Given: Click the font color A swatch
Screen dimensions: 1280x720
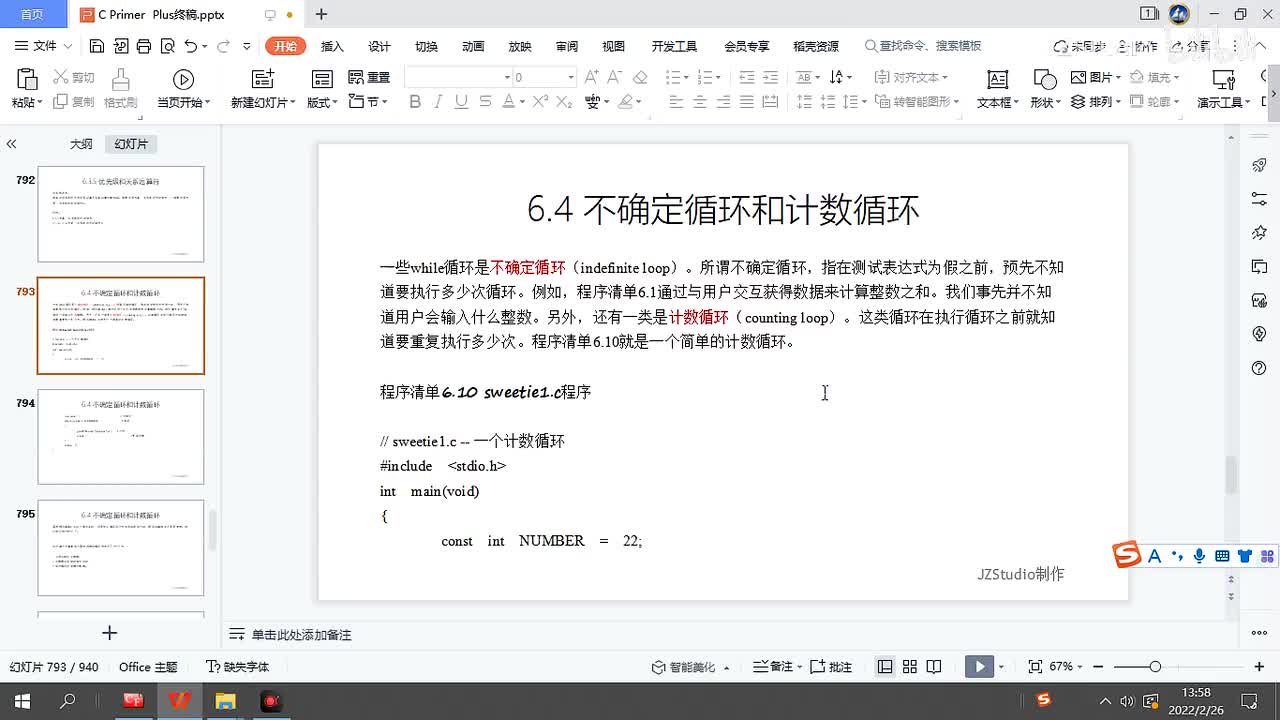Looking at the screenshot, I should pos(508,102).
